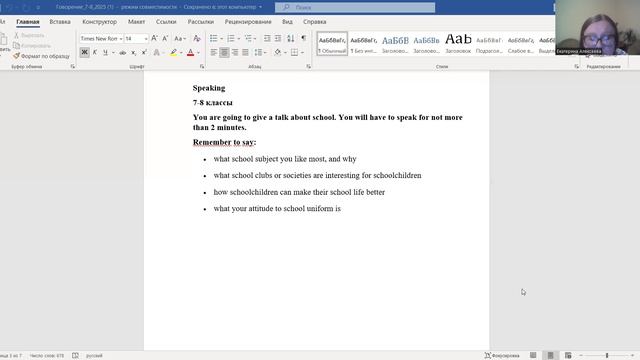The width and height of the screenshot is (640, 360).
Task: Apply the Заголовок 1 style
Action: pyautogui.click(x=395, y=44)
